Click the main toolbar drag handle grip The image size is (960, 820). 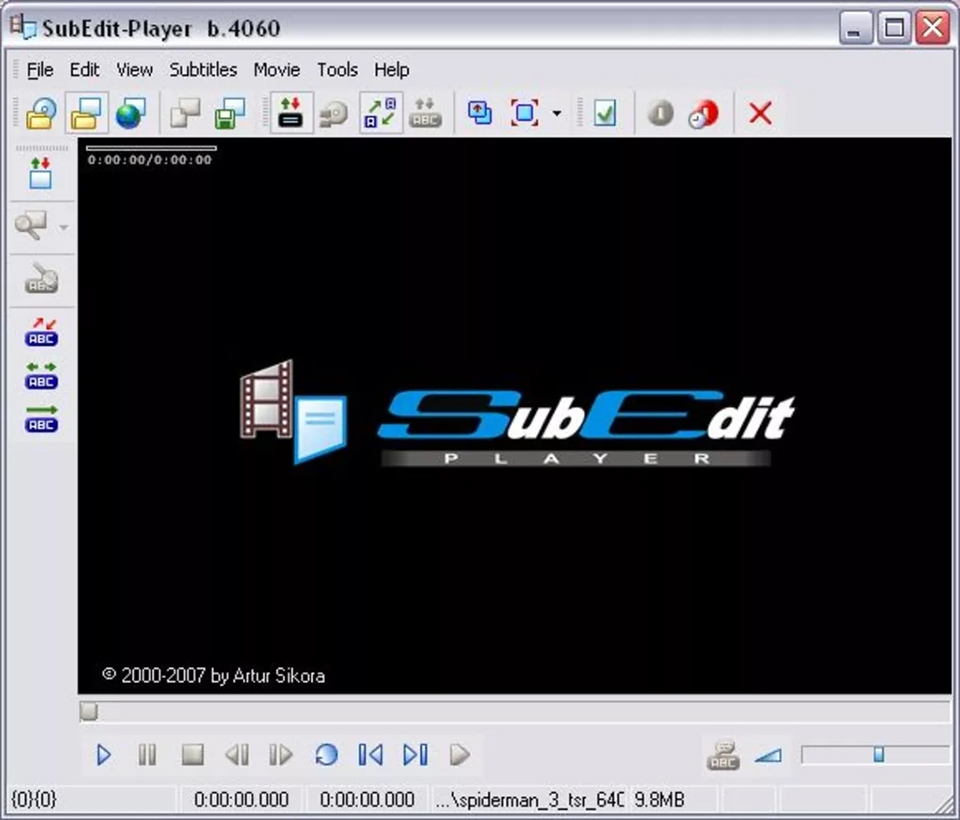tap(17, 113)
